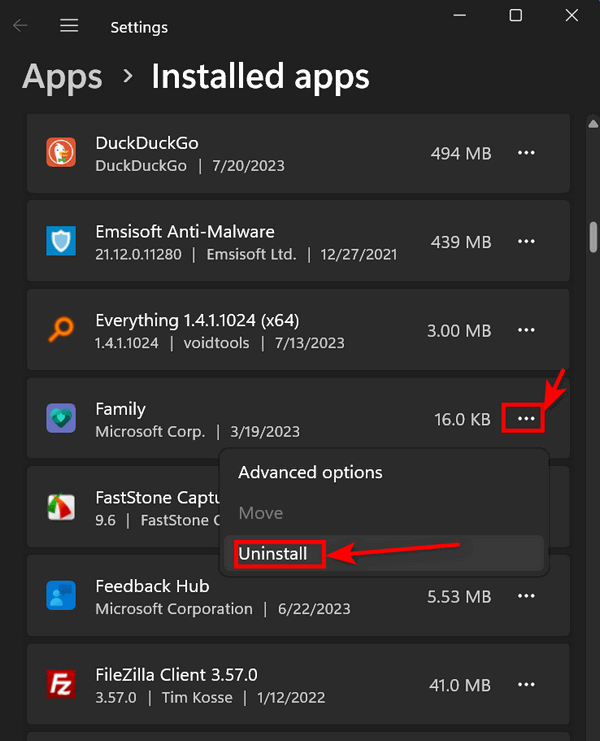
Task: Click the 16.0 KB size value
Action: (x=463, y=419)
